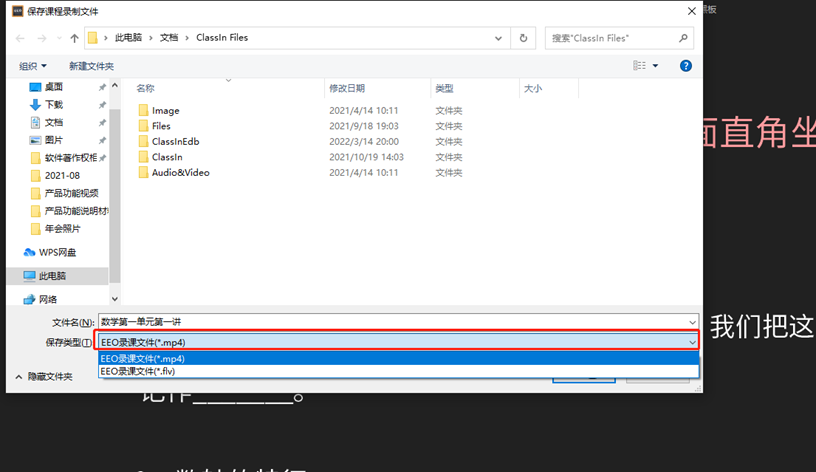This screenshot has width=816, height=472.
Task: Click date 2021/10/19 14:03
Action: (366, 157)
